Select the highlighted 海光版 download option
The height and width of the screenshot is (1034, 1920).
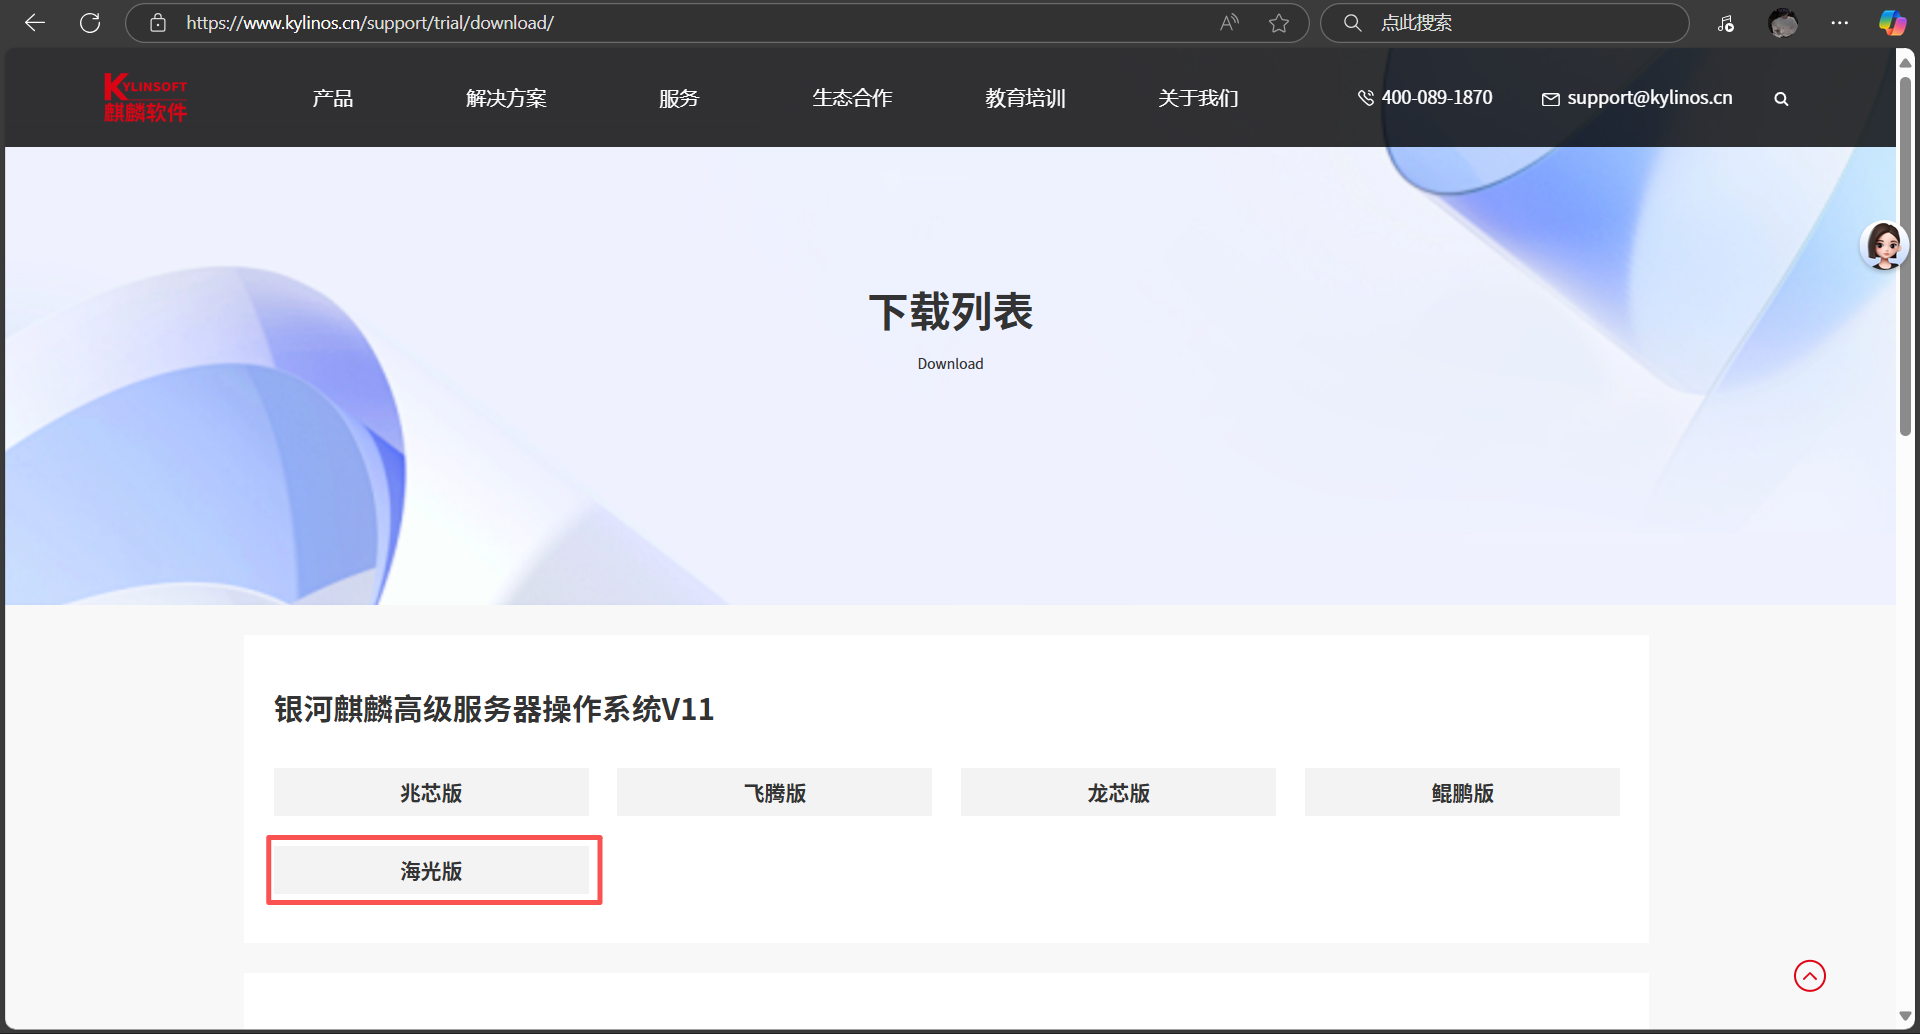tap(431, 870)
